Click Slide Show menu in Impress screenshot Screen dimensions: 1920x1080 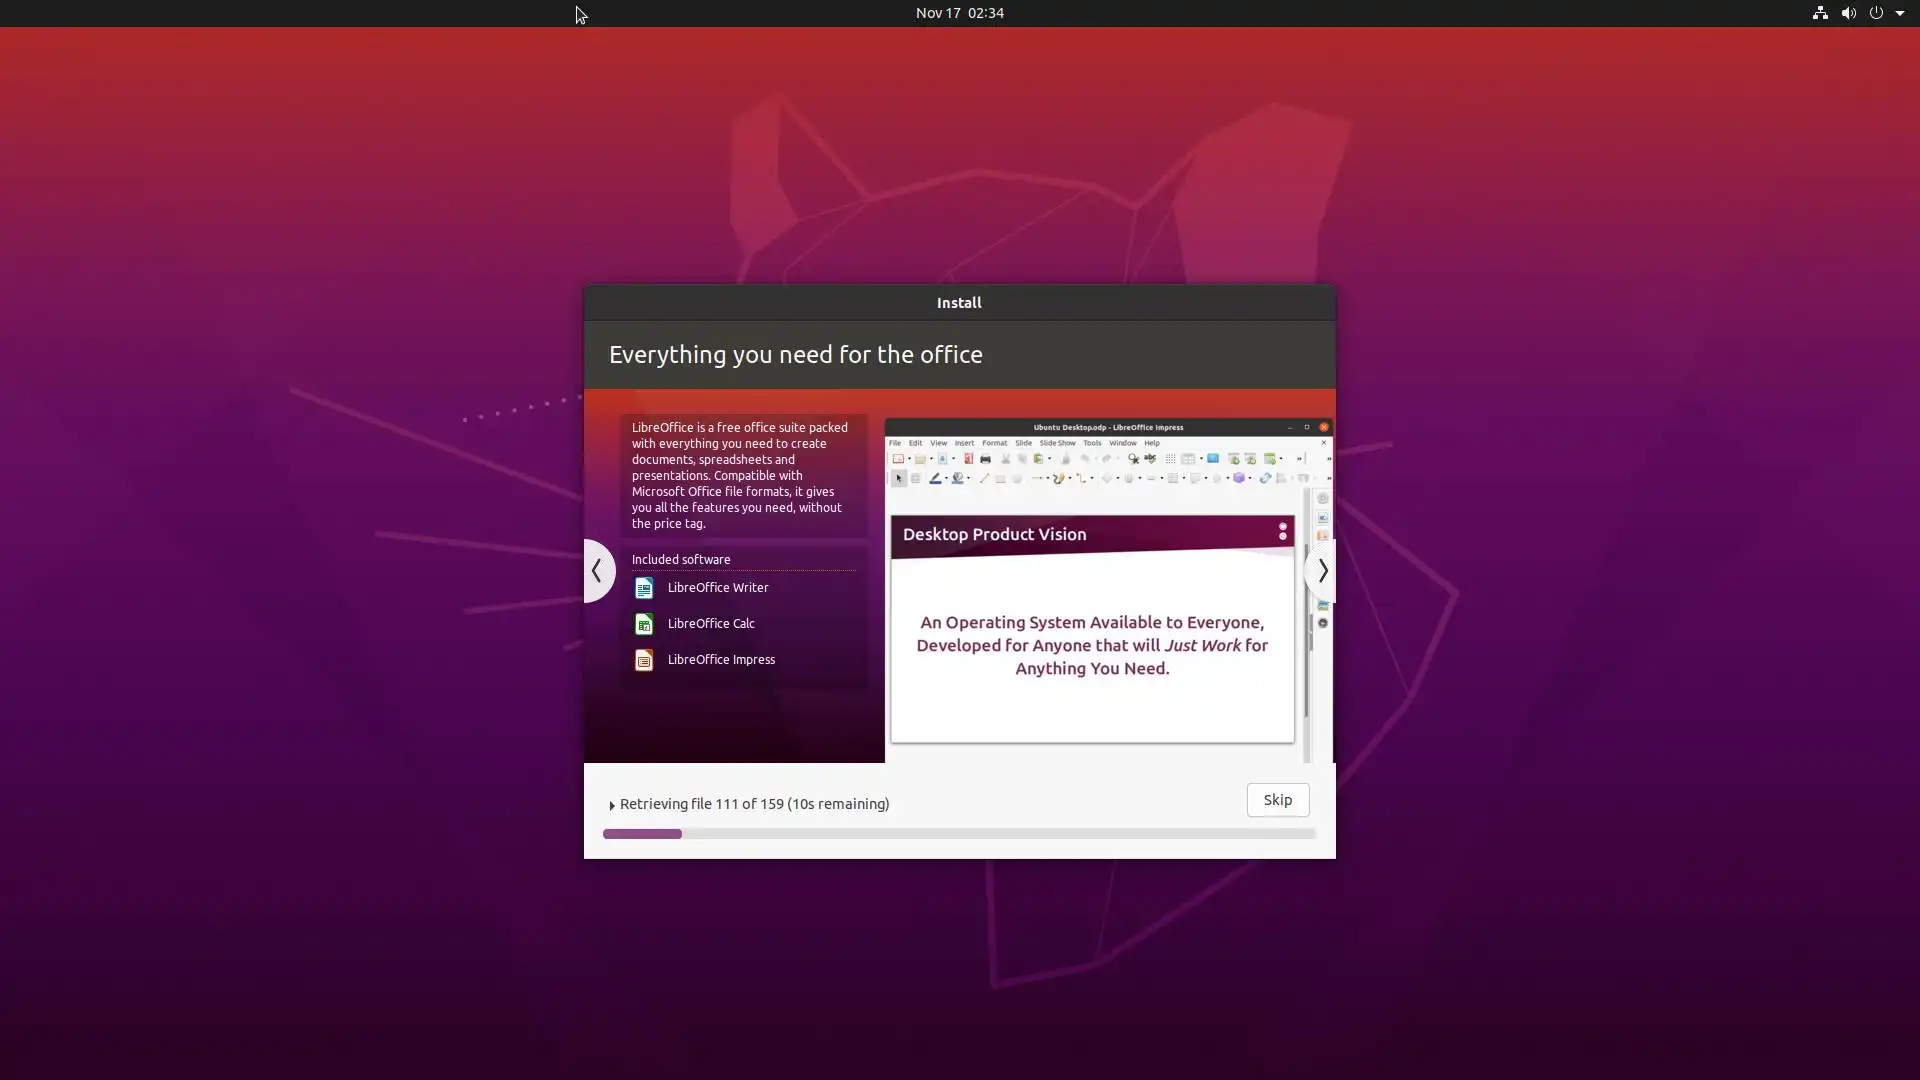(1057, 443)
